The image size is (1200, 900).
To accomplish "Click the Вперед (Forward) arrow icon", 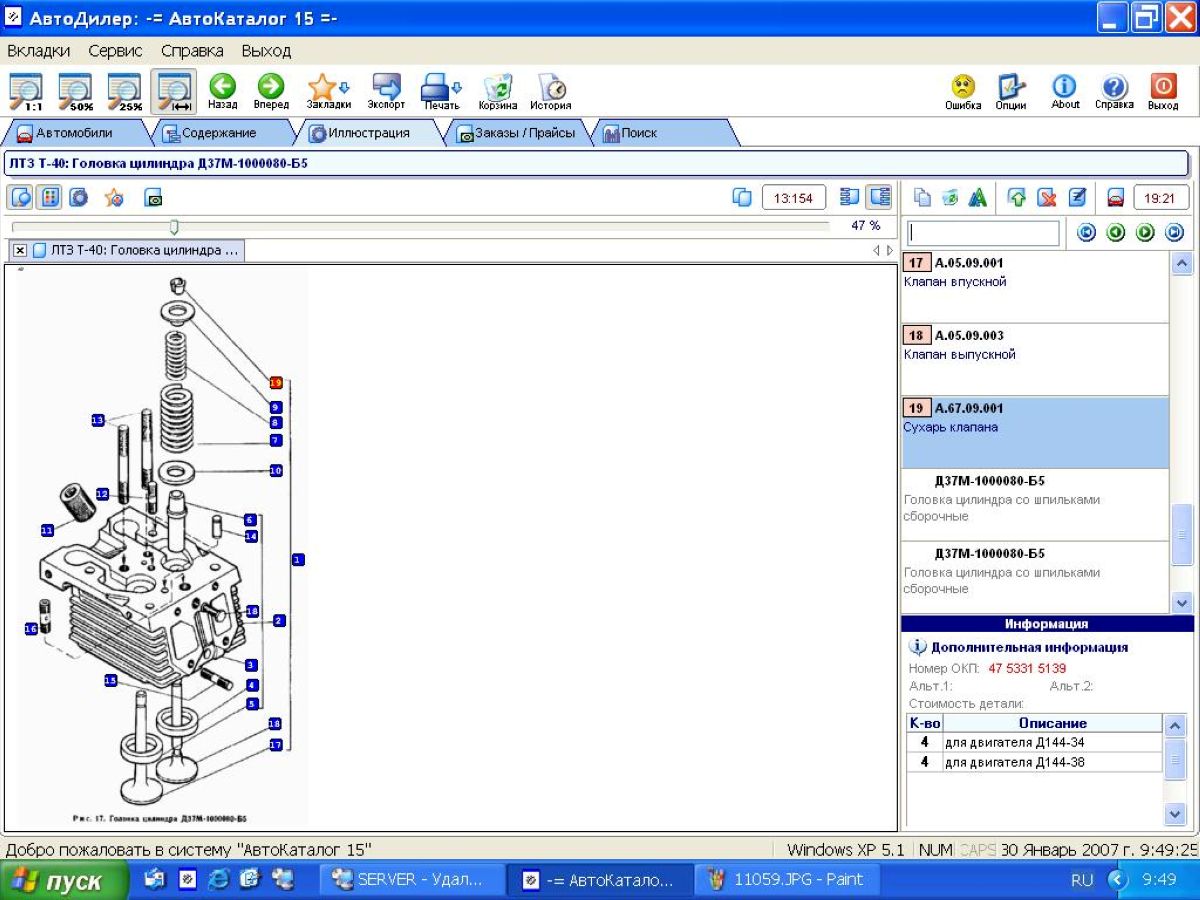I will tap(271, 87).
